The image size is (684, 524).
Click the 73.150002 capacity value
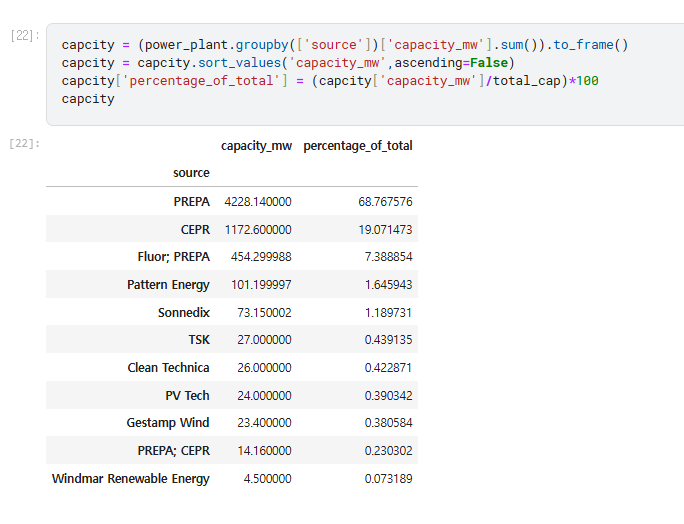(x=264, y=312)
